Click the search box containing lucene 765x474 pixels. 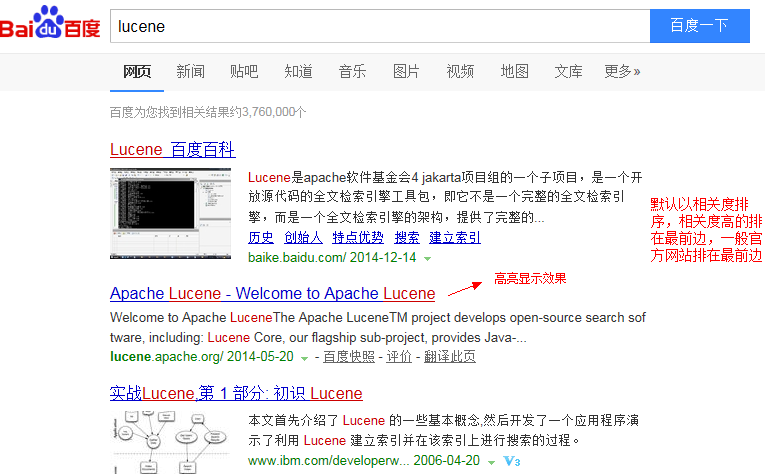380,26
